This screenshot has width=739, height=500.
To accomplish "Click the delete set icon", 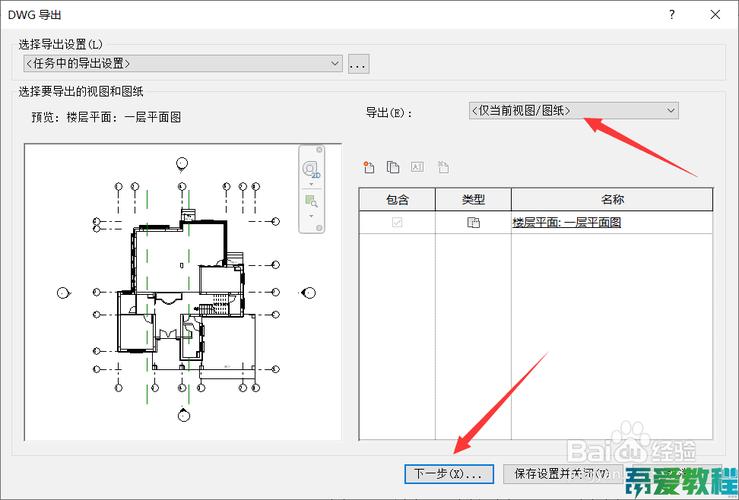I will [x=443, y=167].
